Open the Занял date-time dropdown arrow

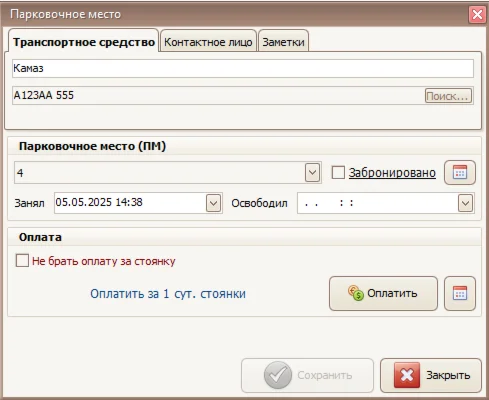[x=213, y=203]
